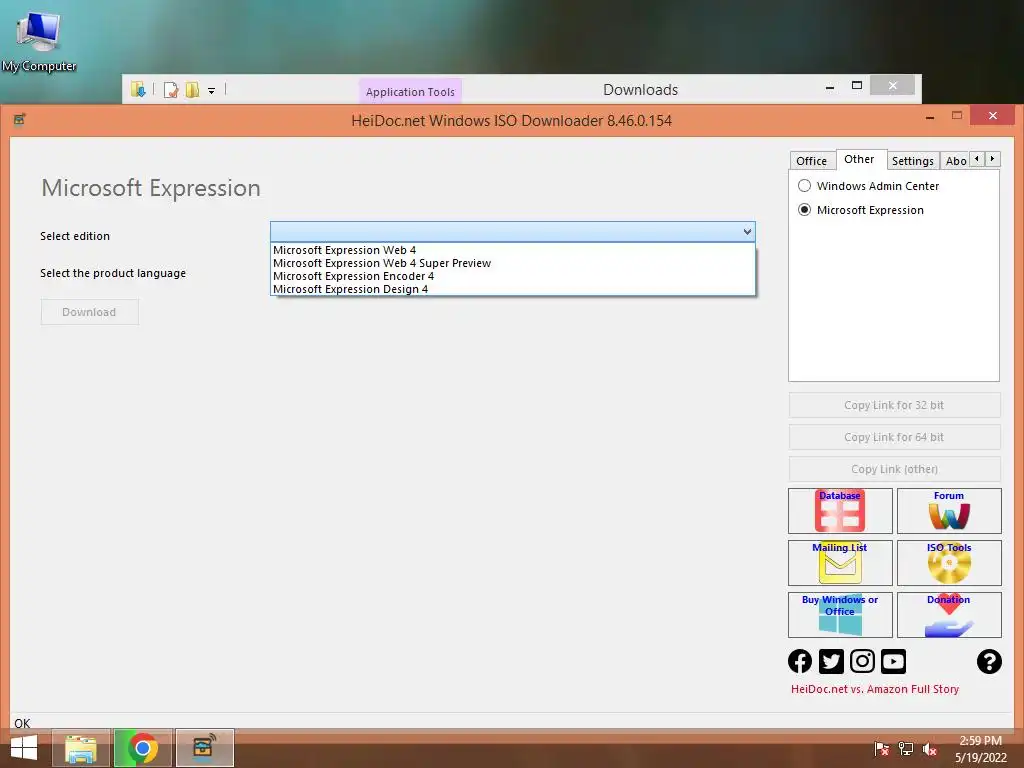Open HeiDoc.net vs. Amazon Full Story link
1024x768 pixels.
[x=875, y=689]
